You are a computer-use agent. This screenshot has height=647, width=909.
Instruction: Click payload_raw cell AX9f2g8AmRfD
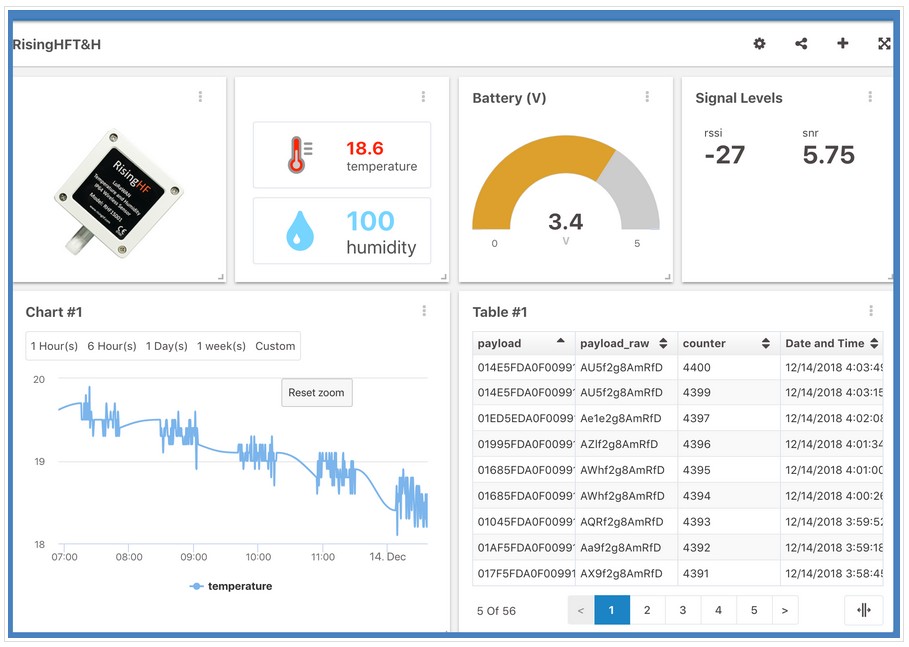point(621,573)
